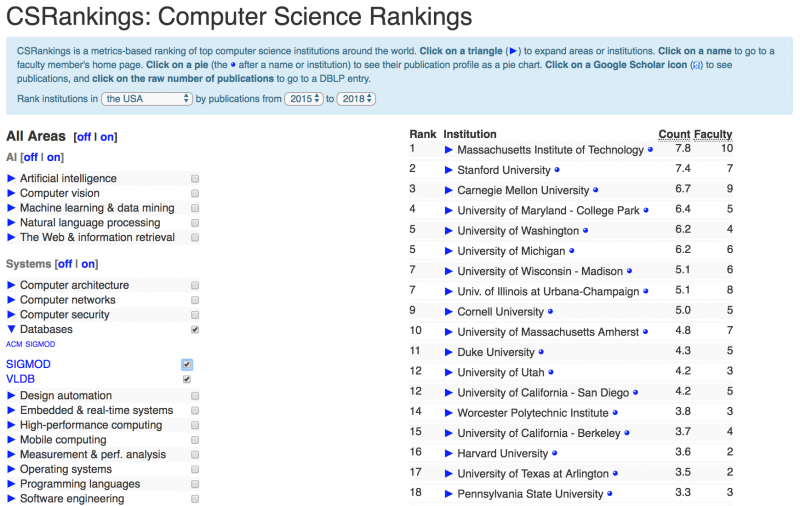The height and width of the screenshot is (506, 800).
Task: Click pie icon next to Harvard University
Action: [x=555, y=453]
